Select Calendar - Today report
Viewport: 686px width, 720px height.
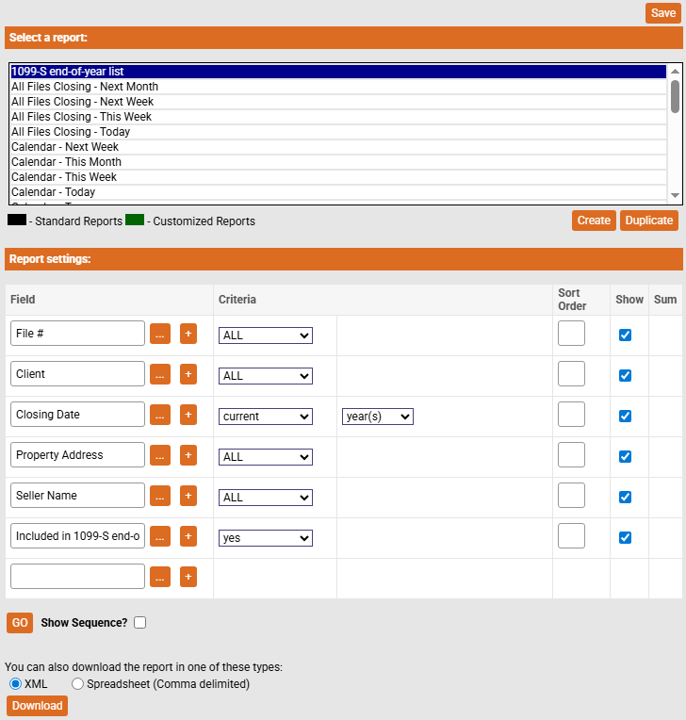pyautogui.click(x=338, y=192)
